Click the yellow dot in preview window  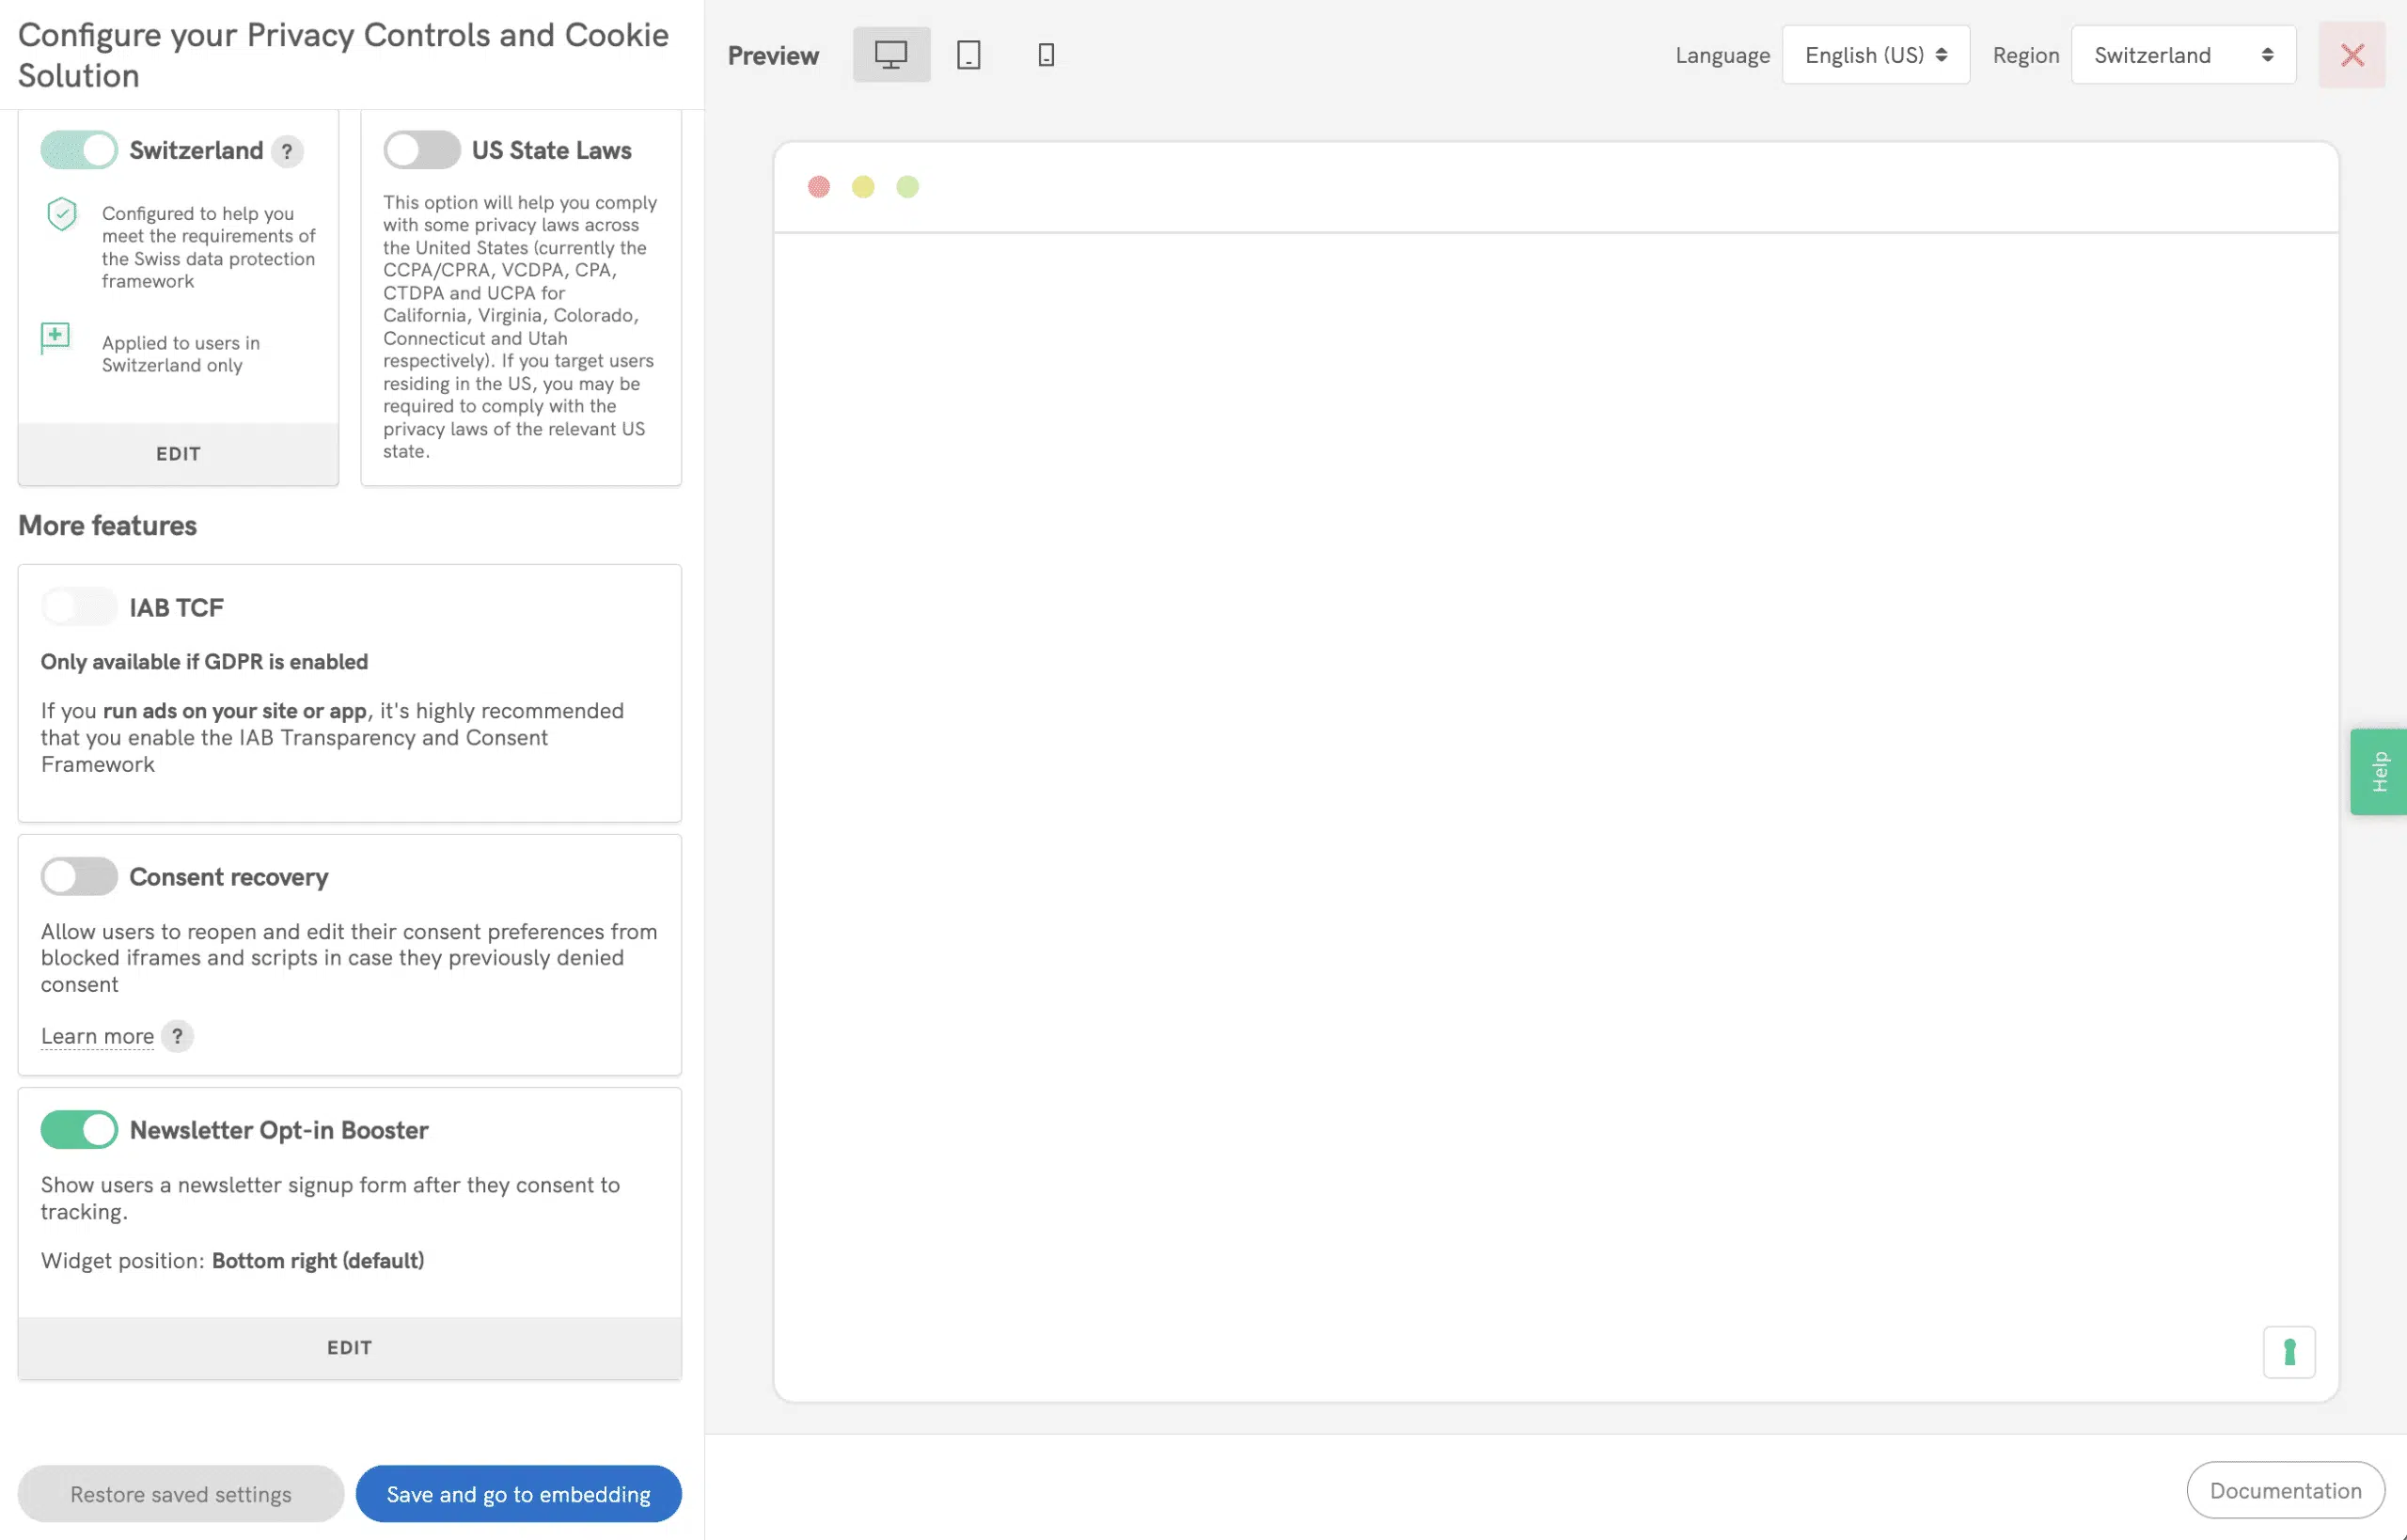click(863, 187)
